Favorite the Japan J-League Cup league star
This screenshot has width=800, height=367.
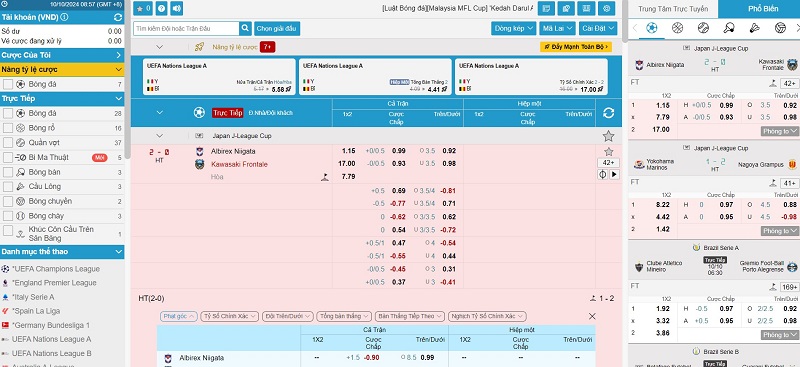point(608,136)
